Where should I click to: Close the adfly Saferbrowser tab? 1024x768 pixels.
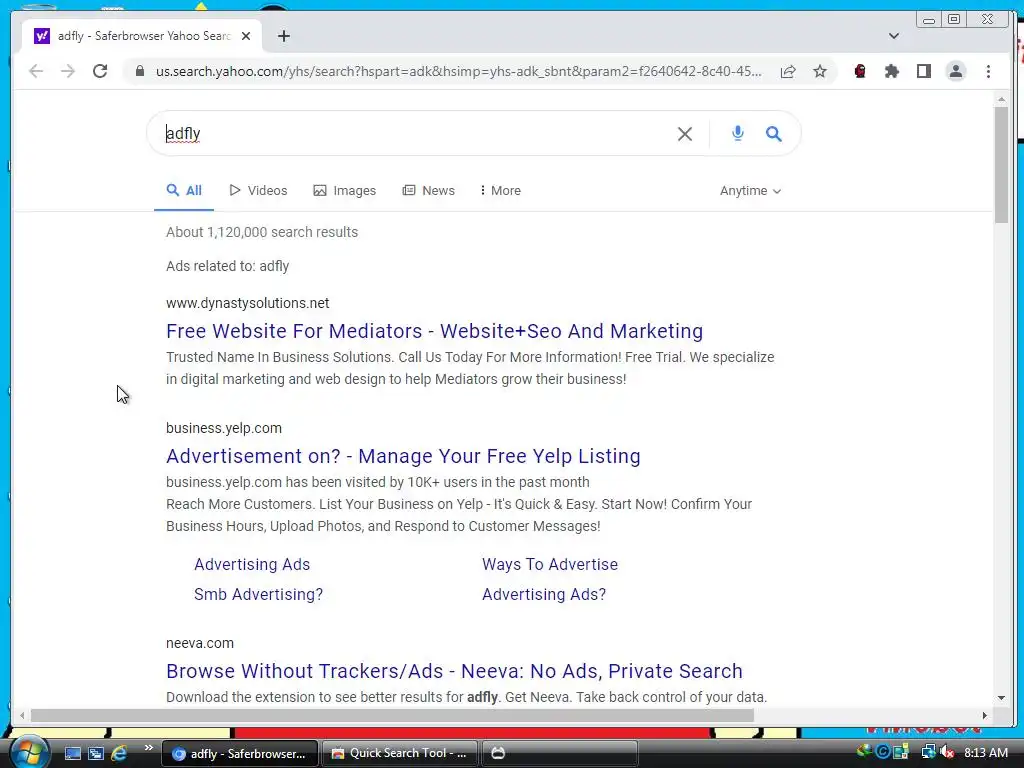pos(246,36)
